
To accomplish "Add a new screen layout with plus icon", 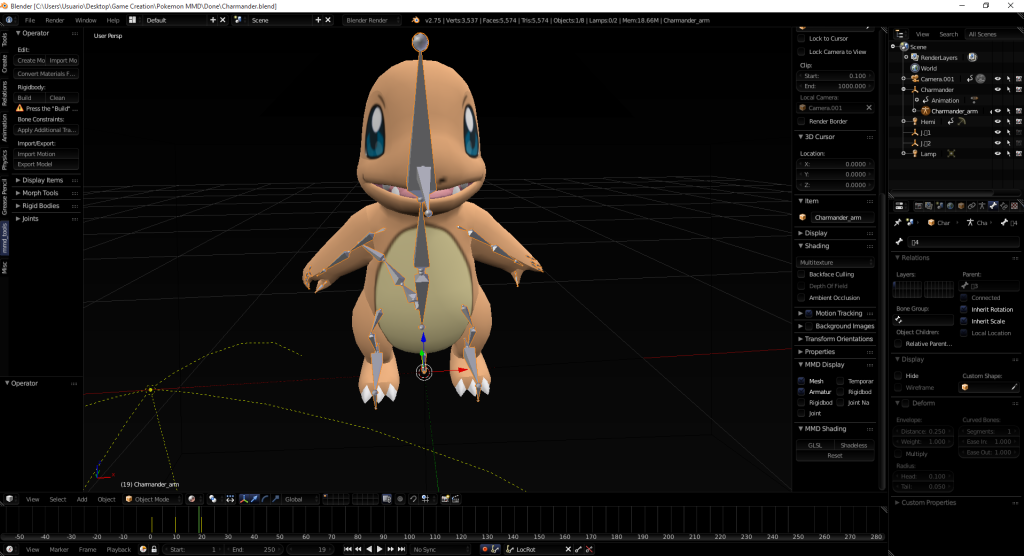I will point(213,20).
